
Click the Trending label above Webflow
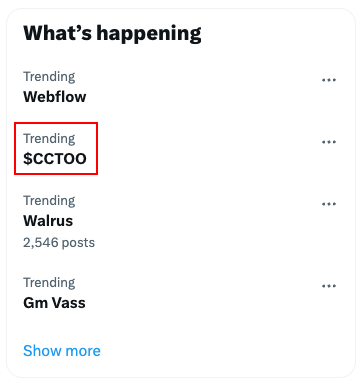pyautogui.click(x=49, y=77)
